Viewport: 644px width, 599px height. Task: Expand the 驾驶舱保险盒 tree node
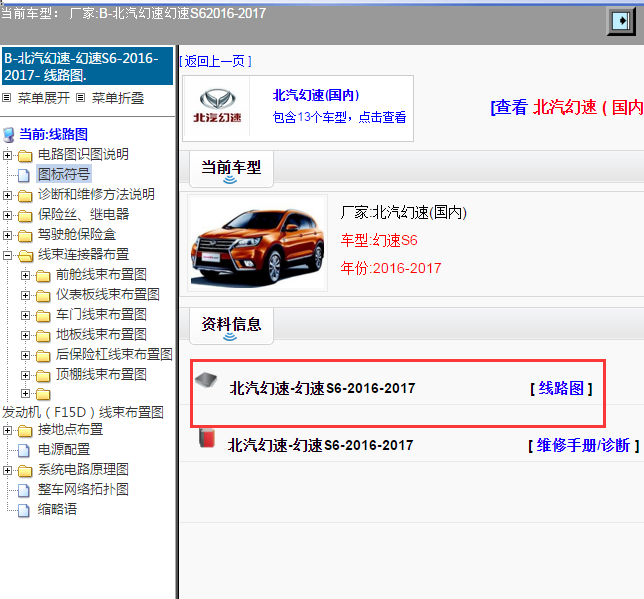click(x=7, y=235)
